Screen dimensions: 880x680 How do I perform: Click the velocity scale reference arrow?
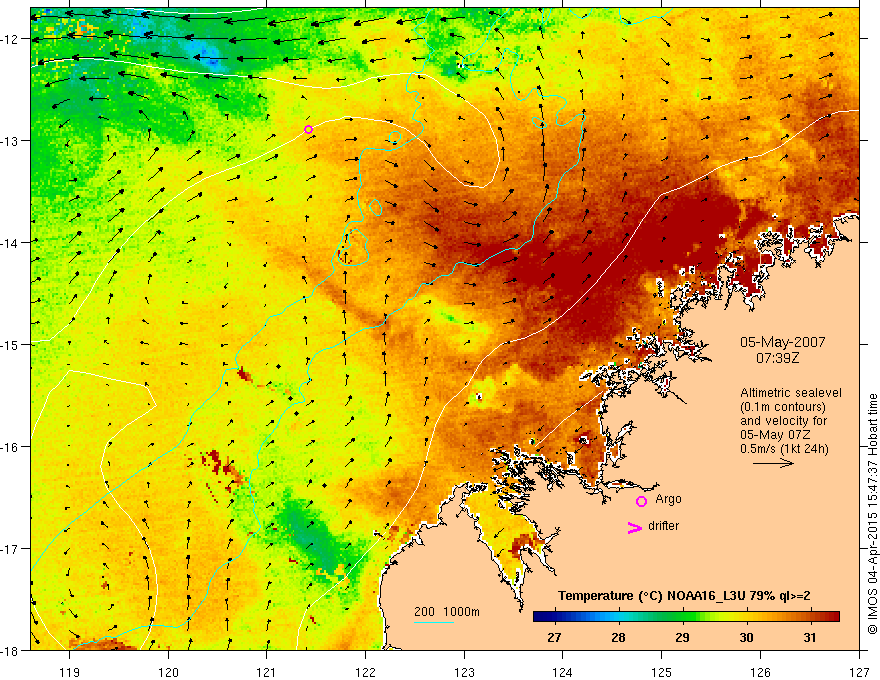(773, 463)
